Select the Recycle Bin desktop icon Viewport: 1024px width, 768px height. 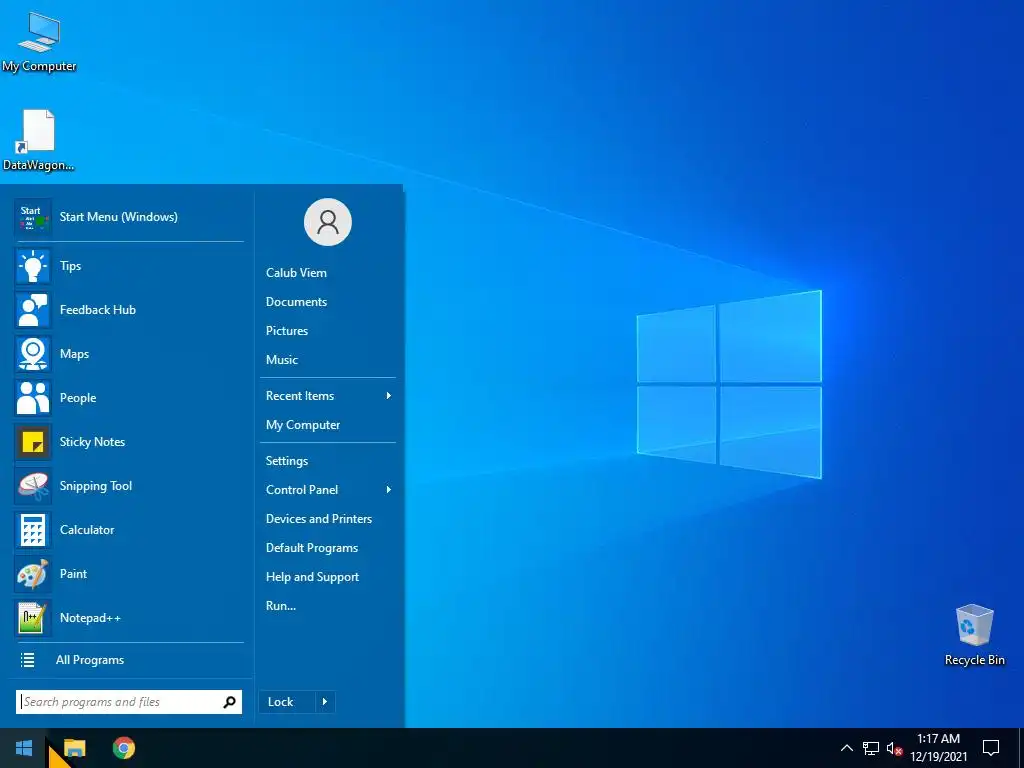(x=974, y=635)
